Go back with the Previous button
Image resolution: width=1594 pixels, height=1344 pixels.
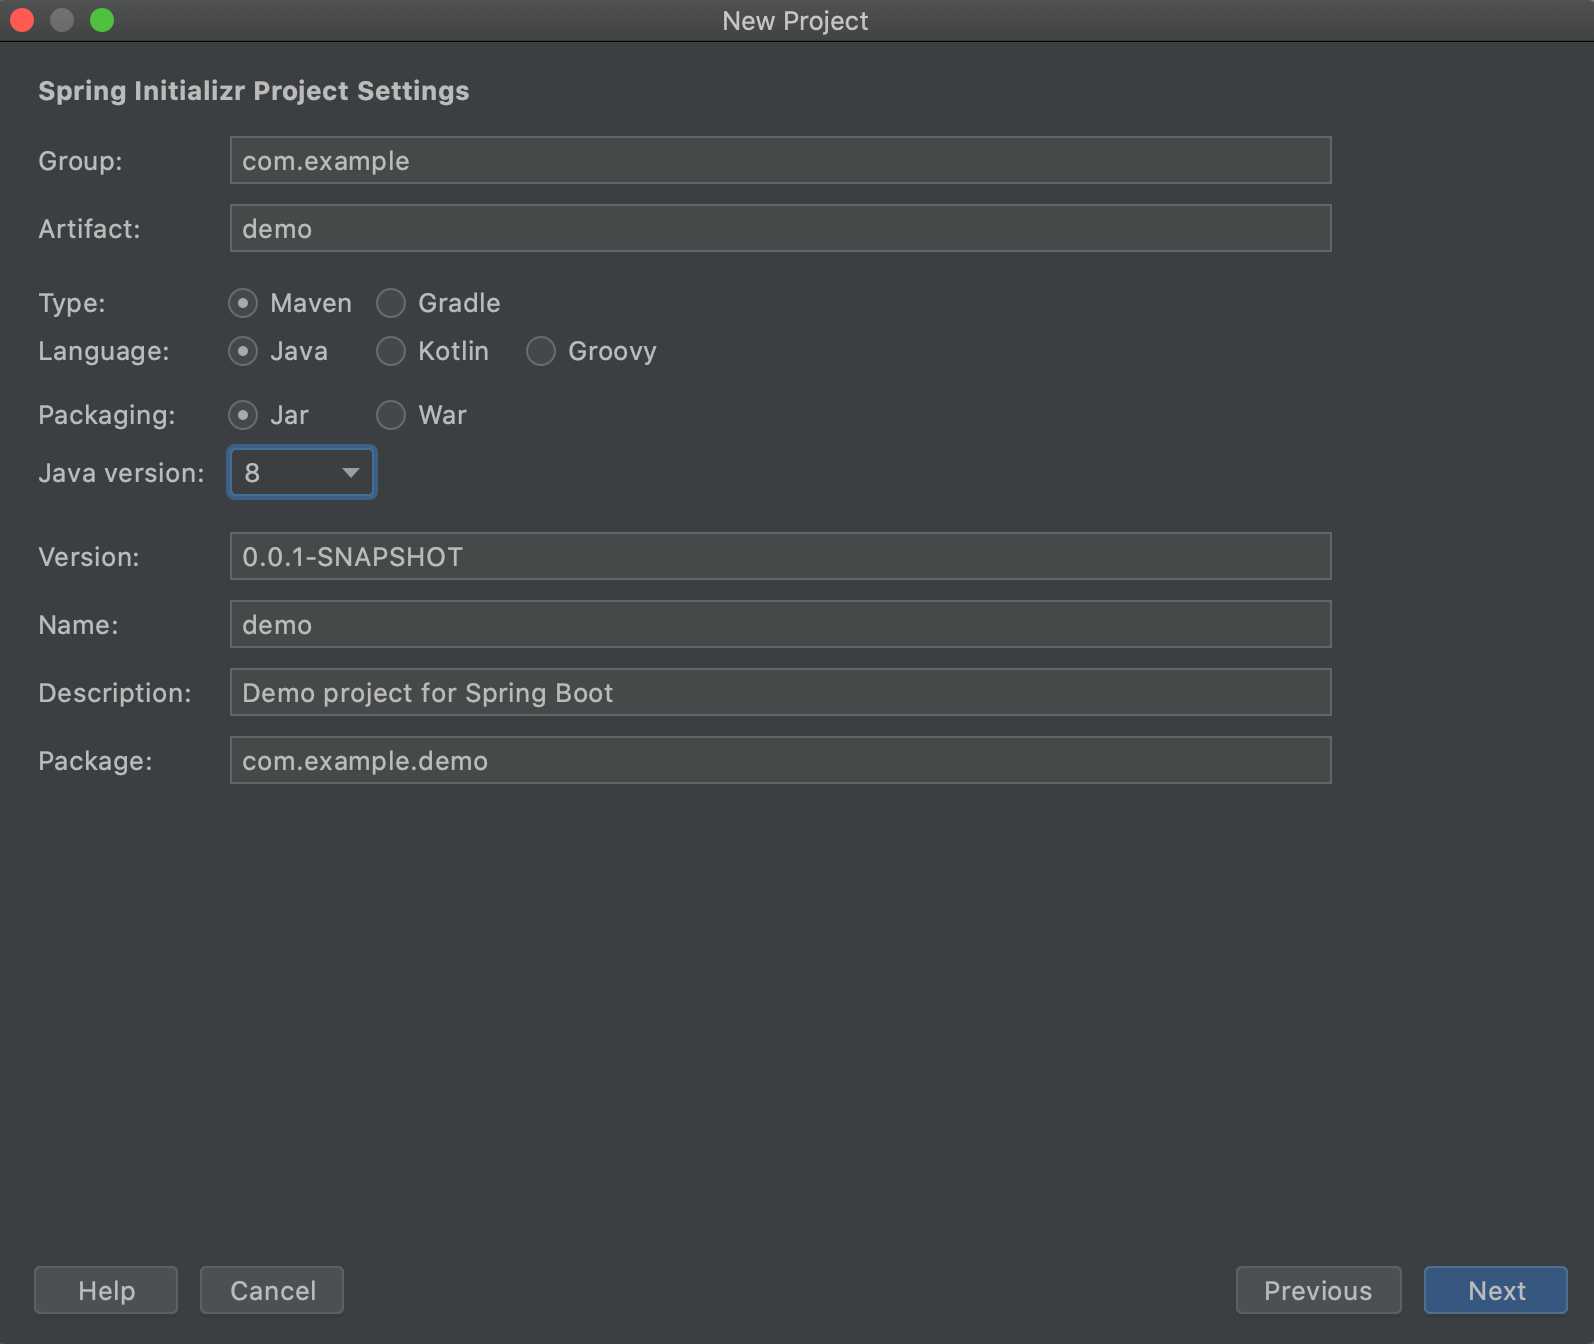pos(1318,1290)
